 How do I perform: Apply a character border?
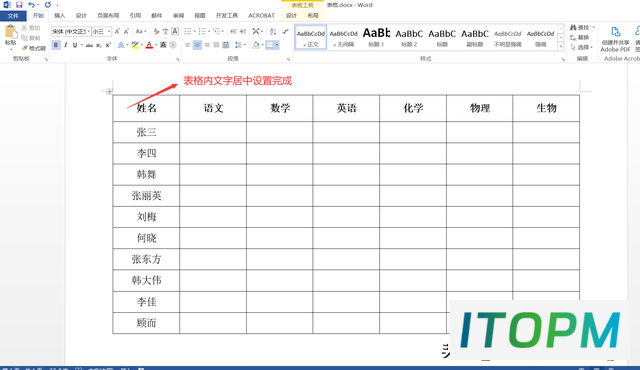tap(175, 31)
